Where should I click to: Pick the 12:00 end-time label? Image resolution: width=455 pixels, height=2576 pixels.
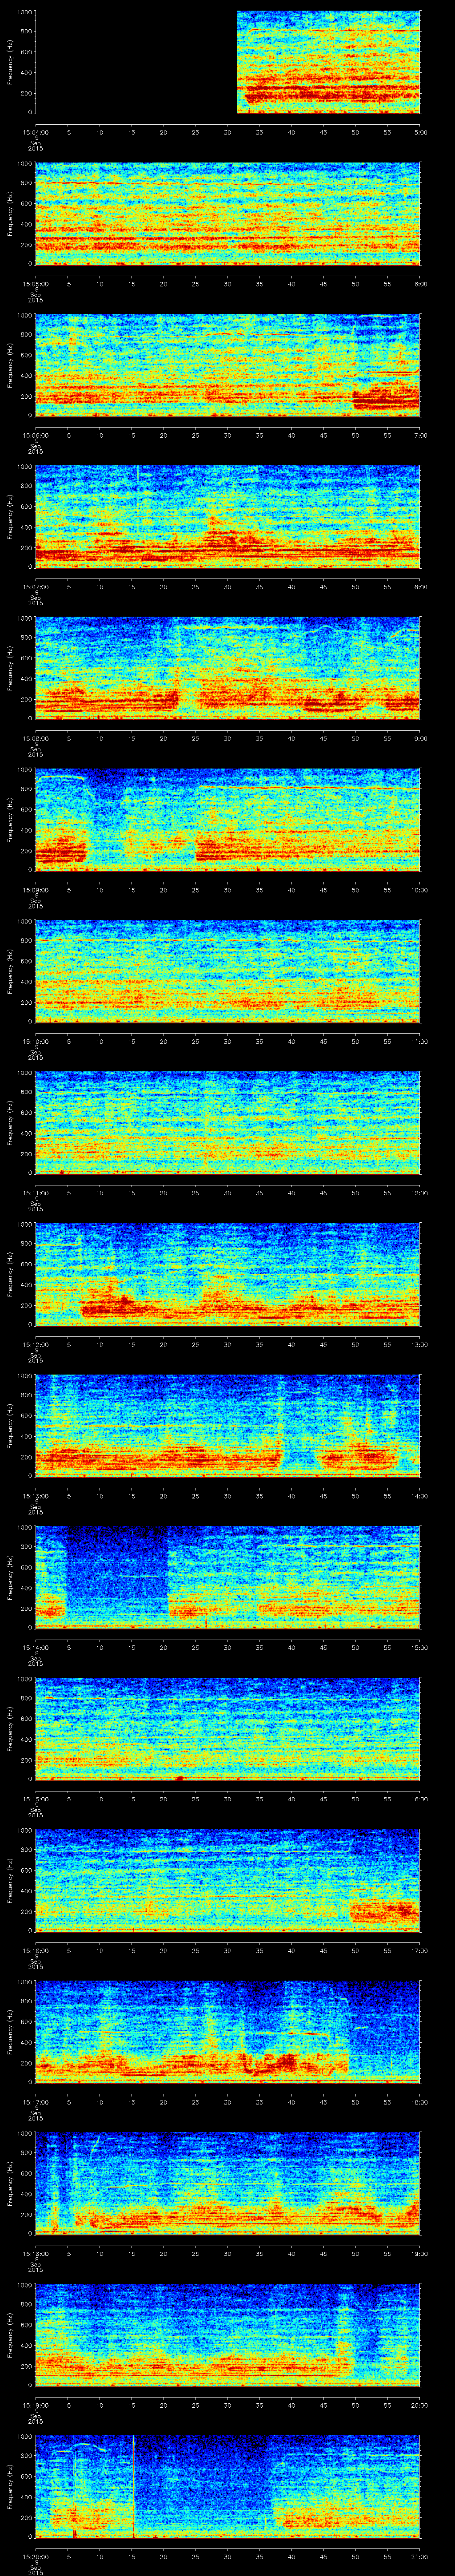pos(419,1193)
